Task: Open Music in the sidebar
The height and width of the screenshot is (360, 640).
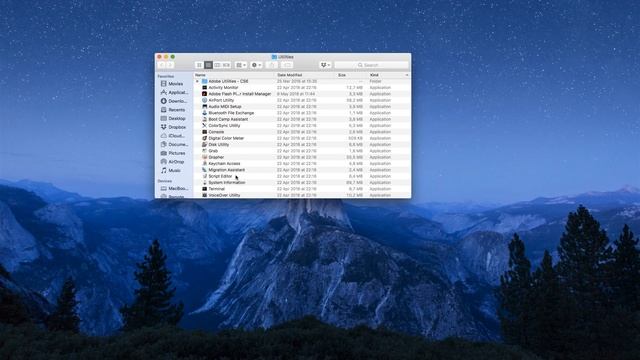Action: [x=171, y=170]
